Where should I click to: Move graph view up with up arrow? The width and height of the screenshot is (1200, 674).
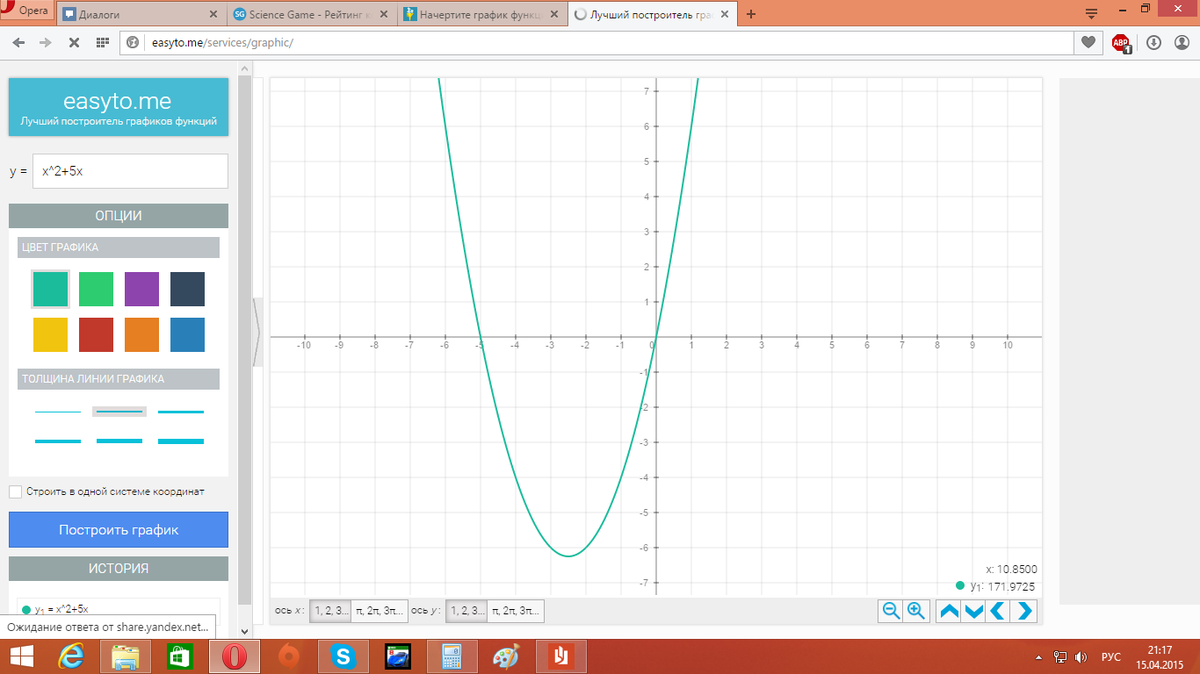pos(949,610)
